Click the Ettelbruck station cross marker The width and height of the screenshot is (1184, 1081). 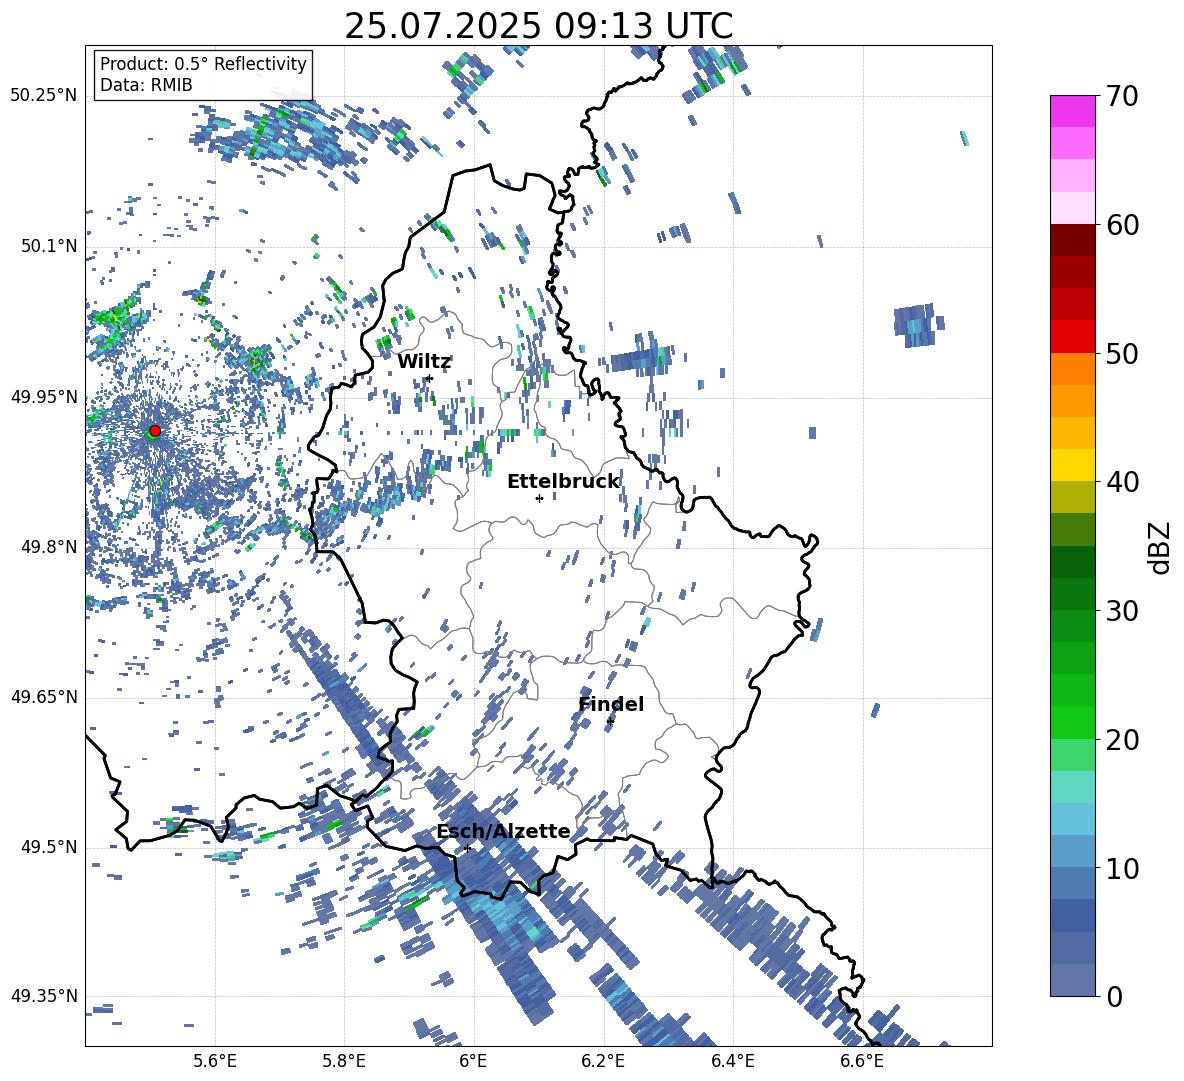(x=539, y=498)
